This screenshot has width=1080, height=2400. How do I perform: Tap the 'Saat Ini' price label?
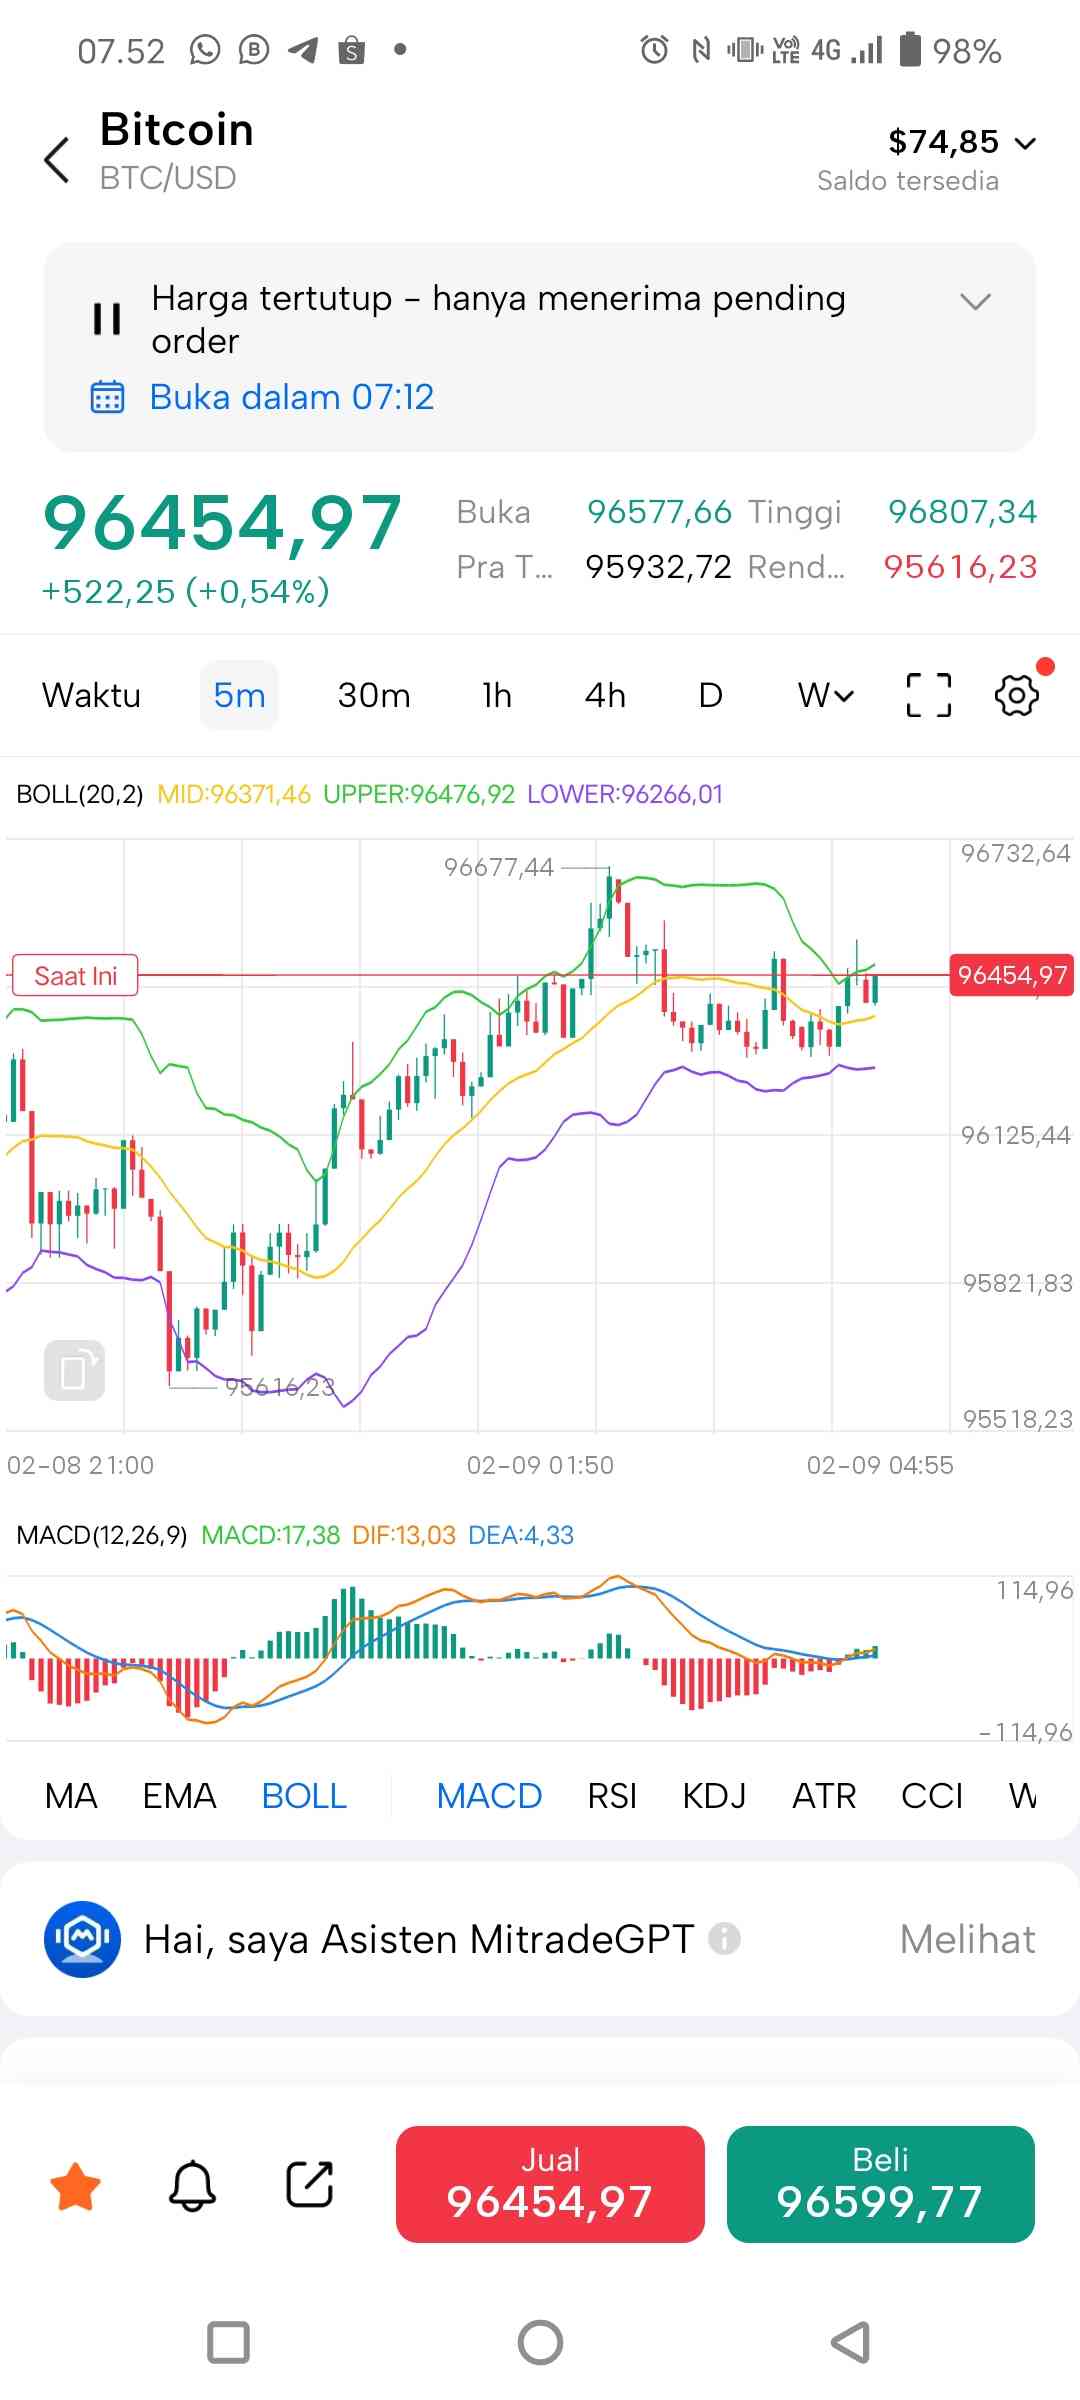click(75, 975)
